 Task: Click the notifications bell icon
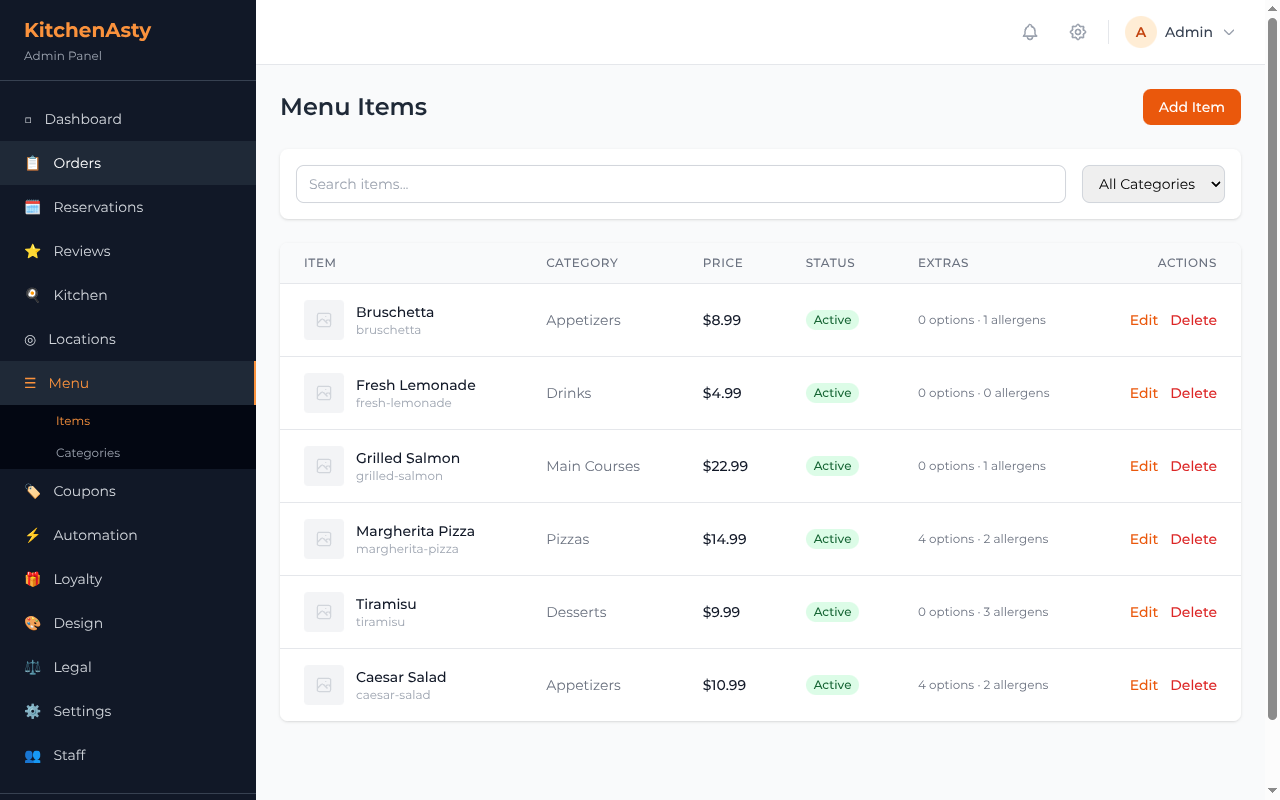[1029, 32]
